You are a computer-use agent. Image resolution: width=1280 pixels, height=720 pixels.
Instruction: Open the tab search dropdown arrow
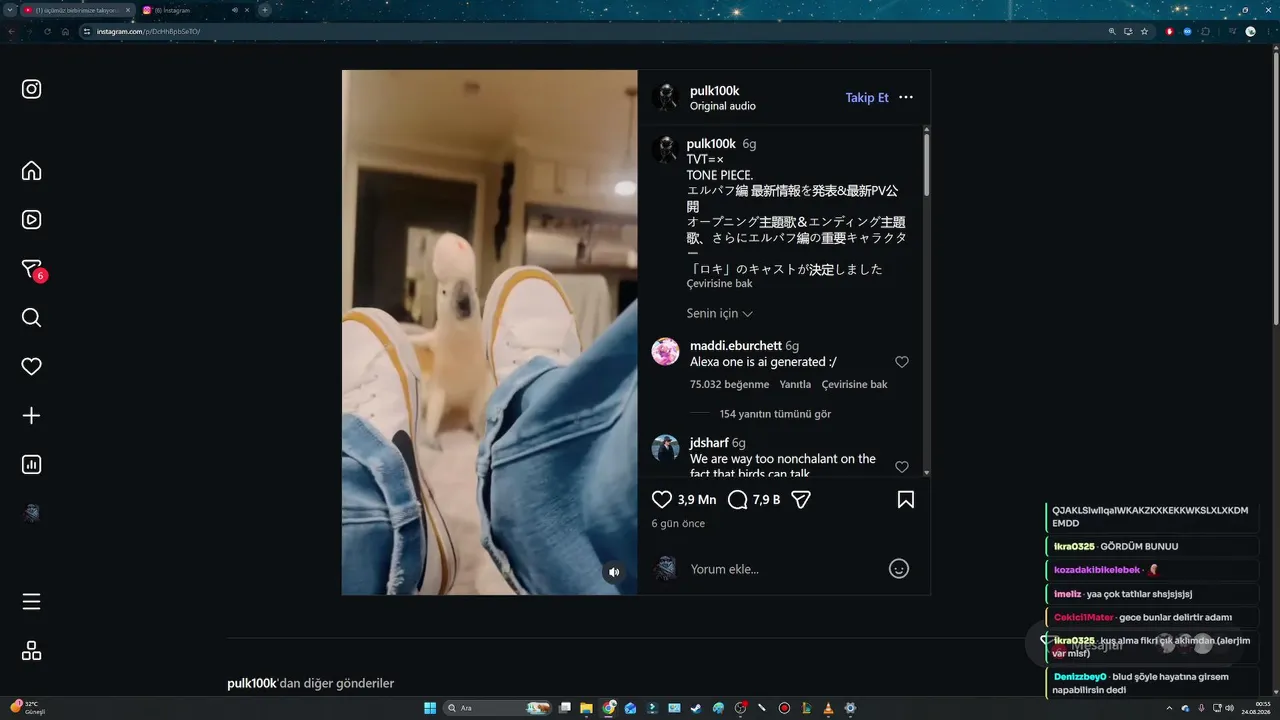point(9,10)
